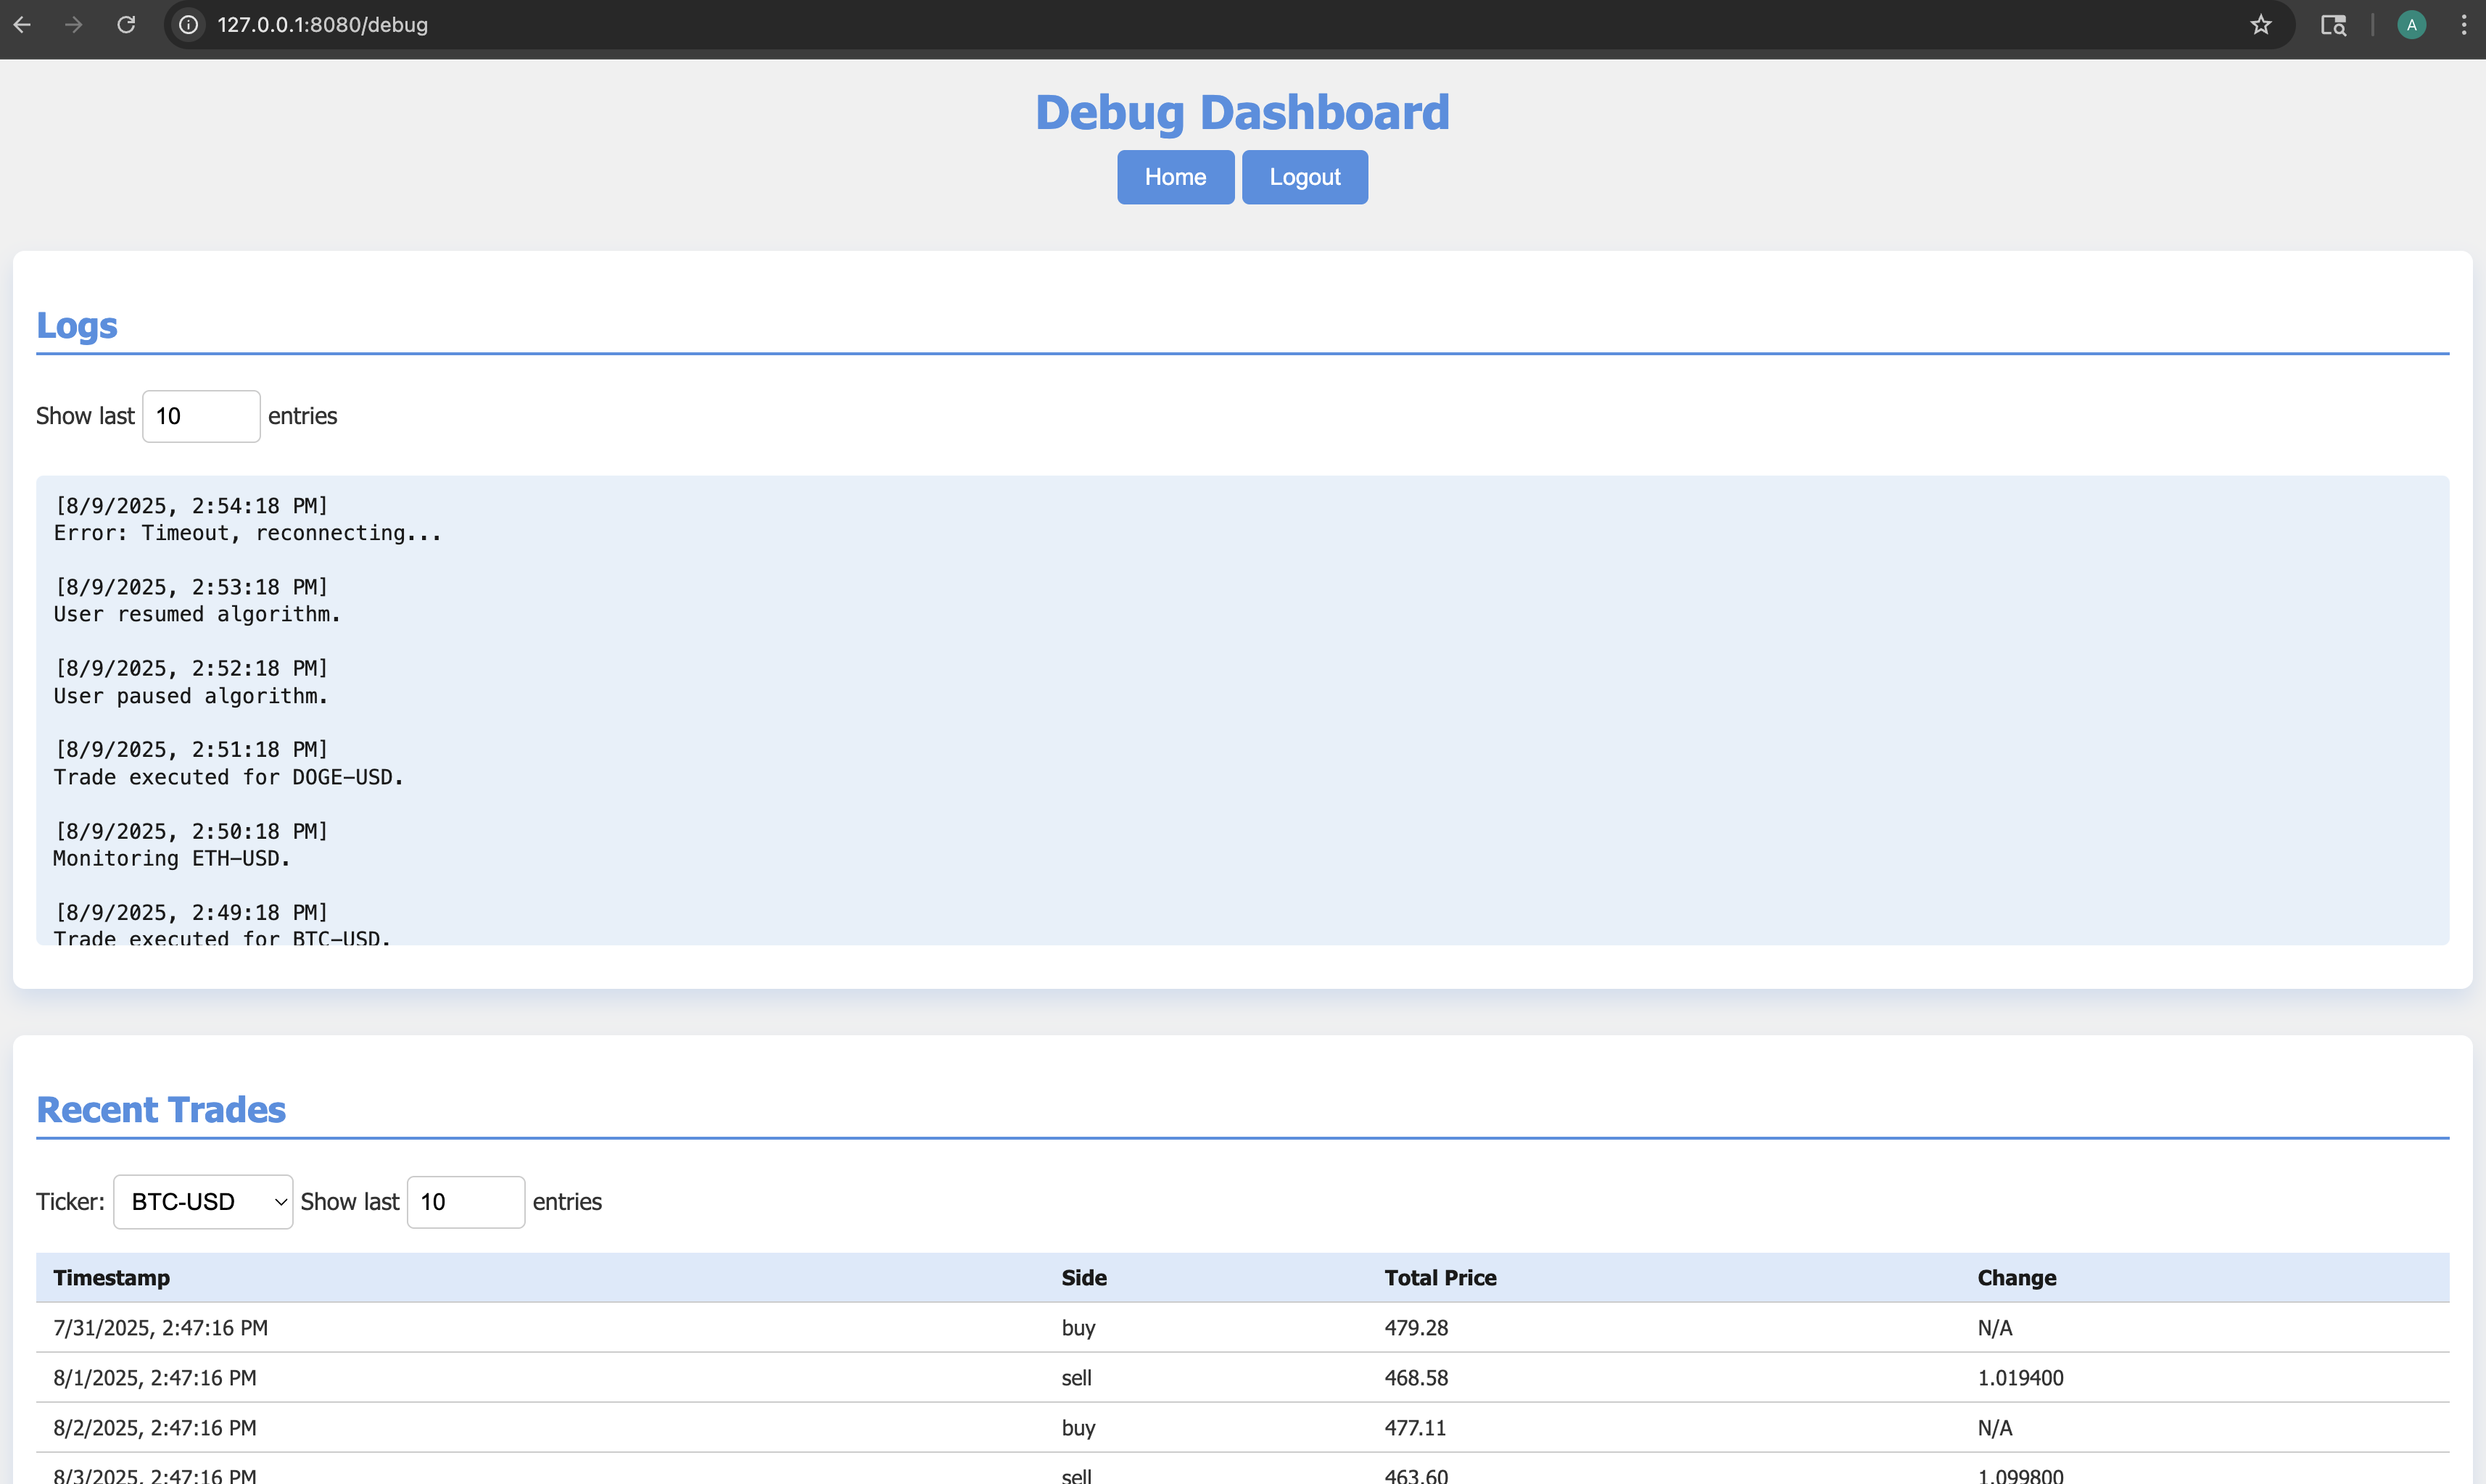Viewport: 2486px width, 1484px height.
Task: Open site information icon in address bar
Action: [x=189, y=25]
